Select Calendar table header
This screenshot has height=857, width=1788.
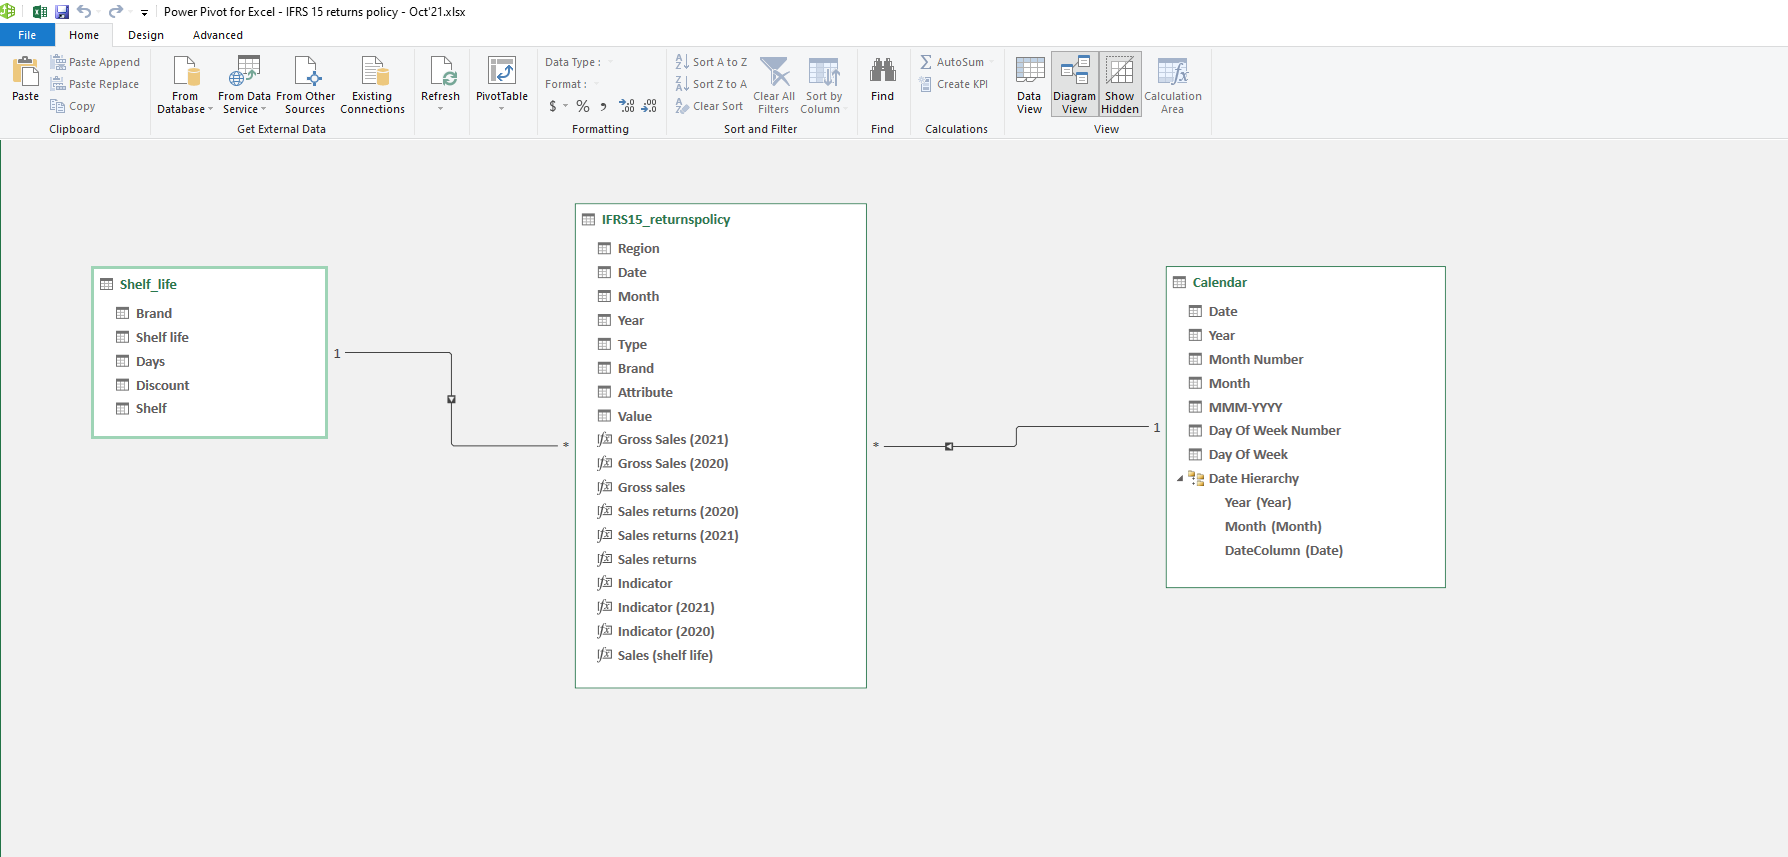1305,282
